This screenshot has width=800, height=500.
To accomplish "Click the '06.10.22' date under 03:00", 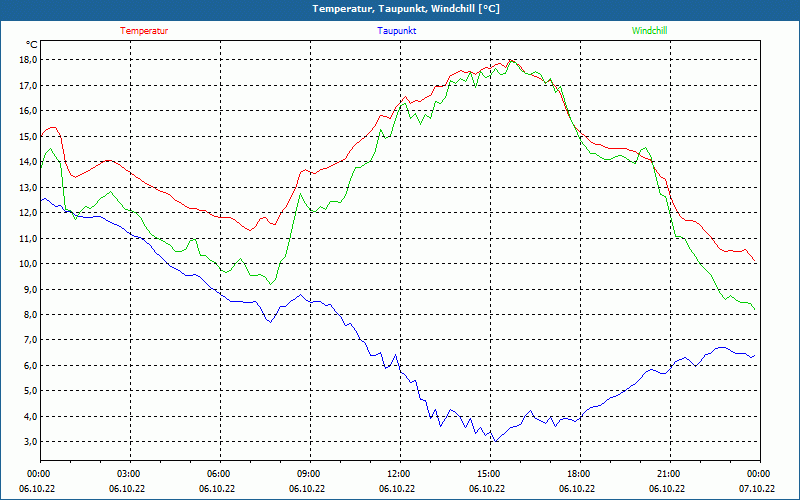I will point(127,489).
